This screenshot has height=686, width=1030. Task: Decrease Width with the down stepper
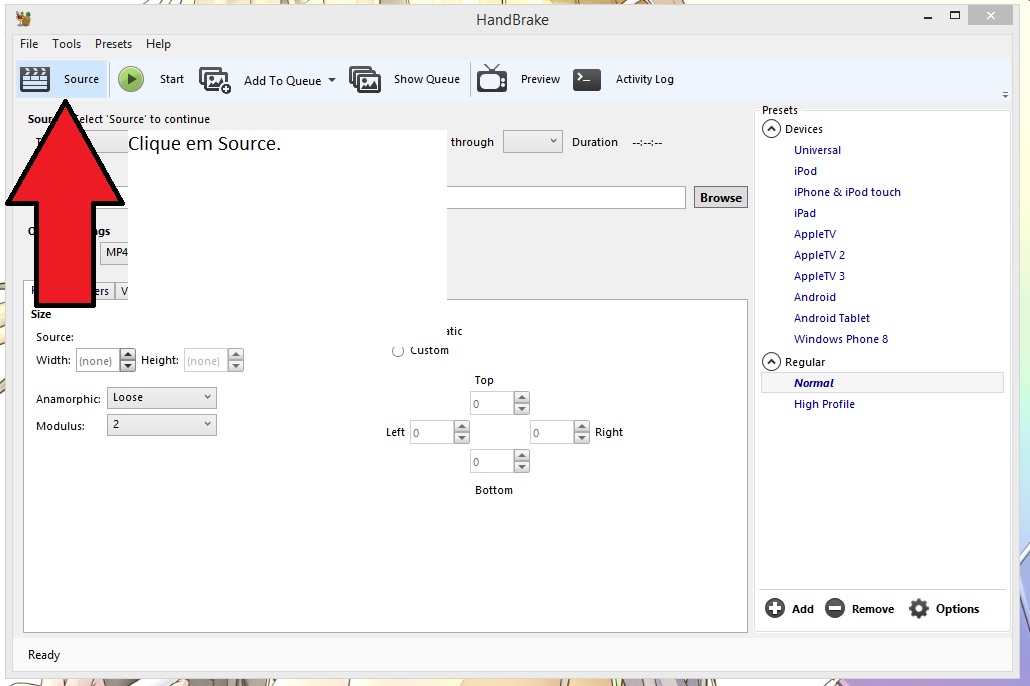pyautogui.click(x=128, y=365)
